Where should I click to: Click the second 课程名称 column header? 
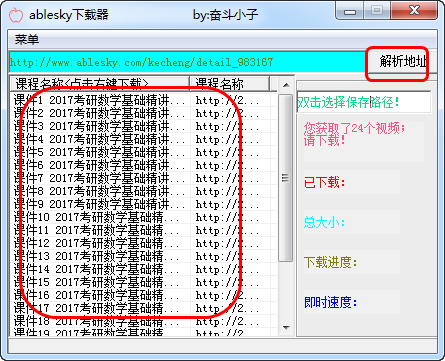pos(229,84)
